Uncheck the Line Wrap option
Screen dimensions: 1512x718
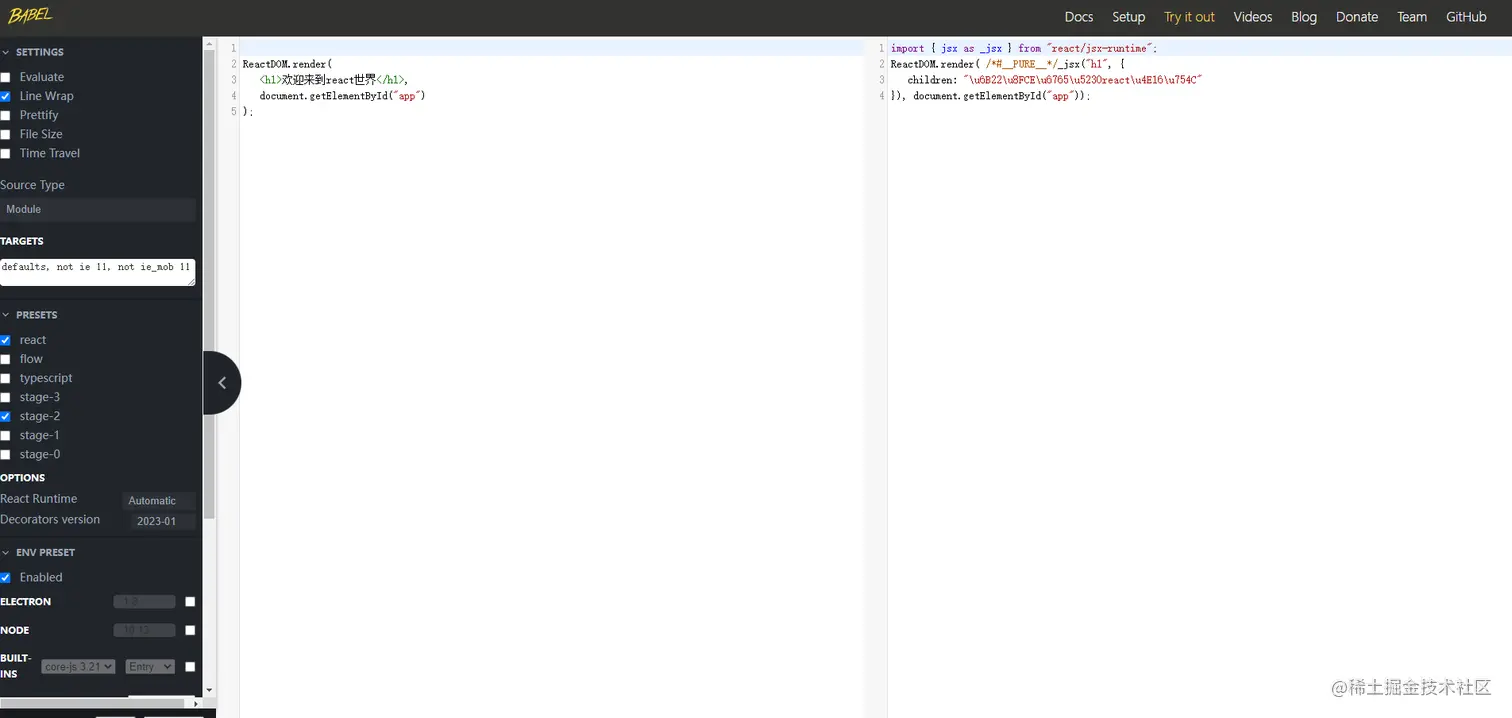(x=6, y=96)
